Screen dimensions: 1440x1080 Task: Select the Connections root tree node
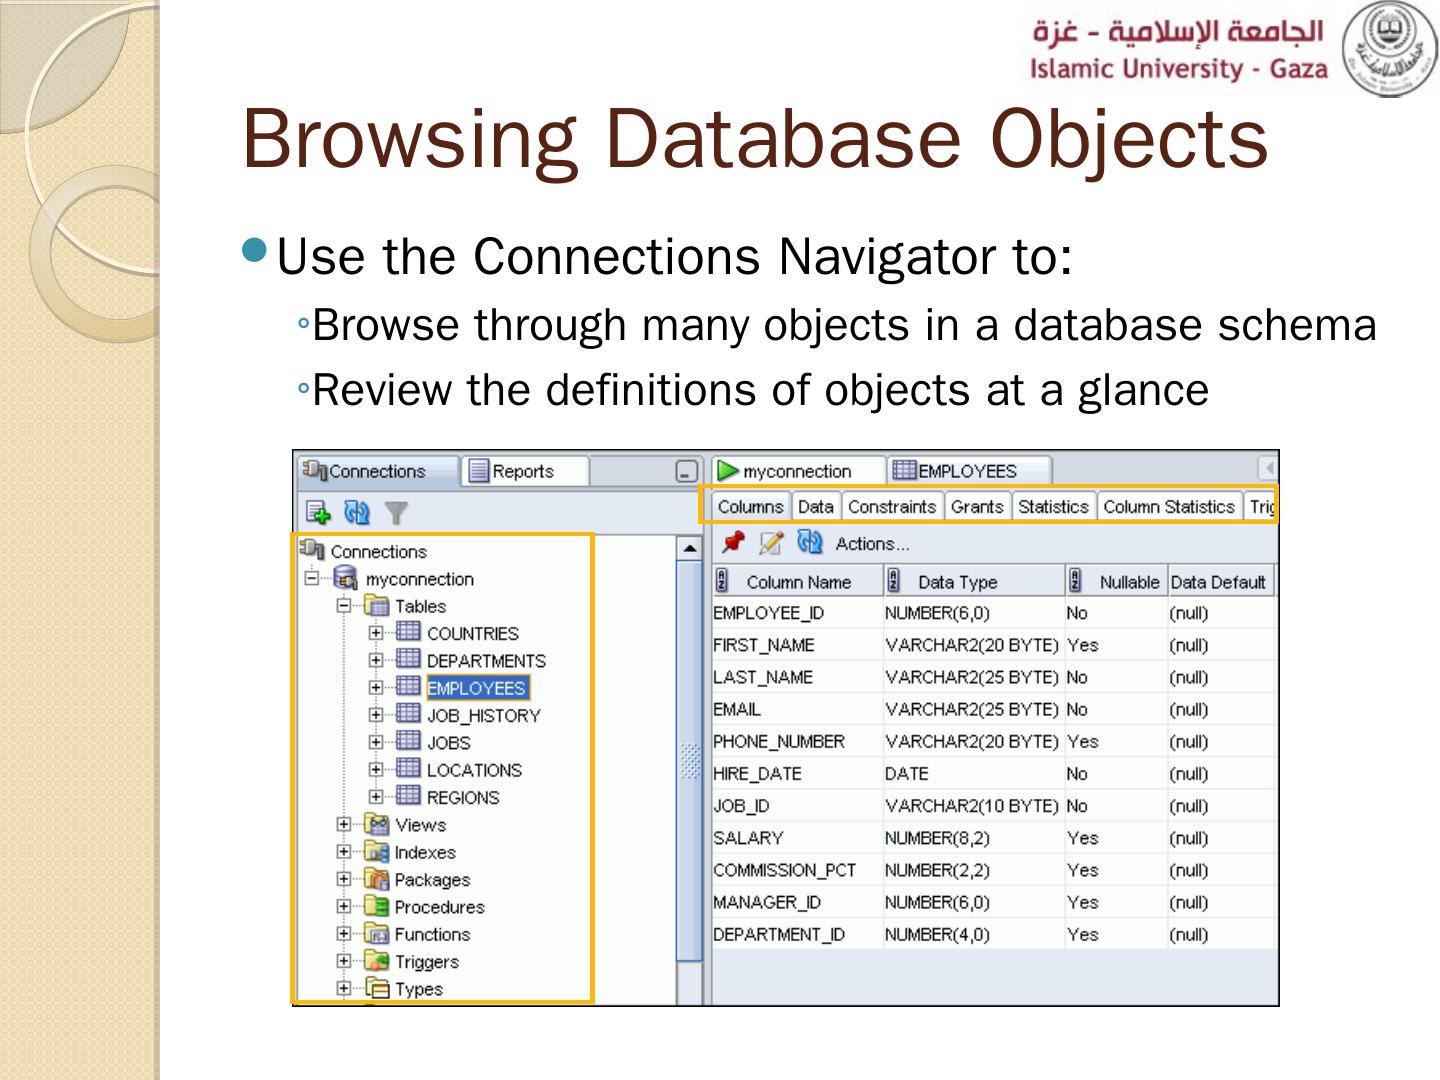pyautogui.click(x=378, y=551)
